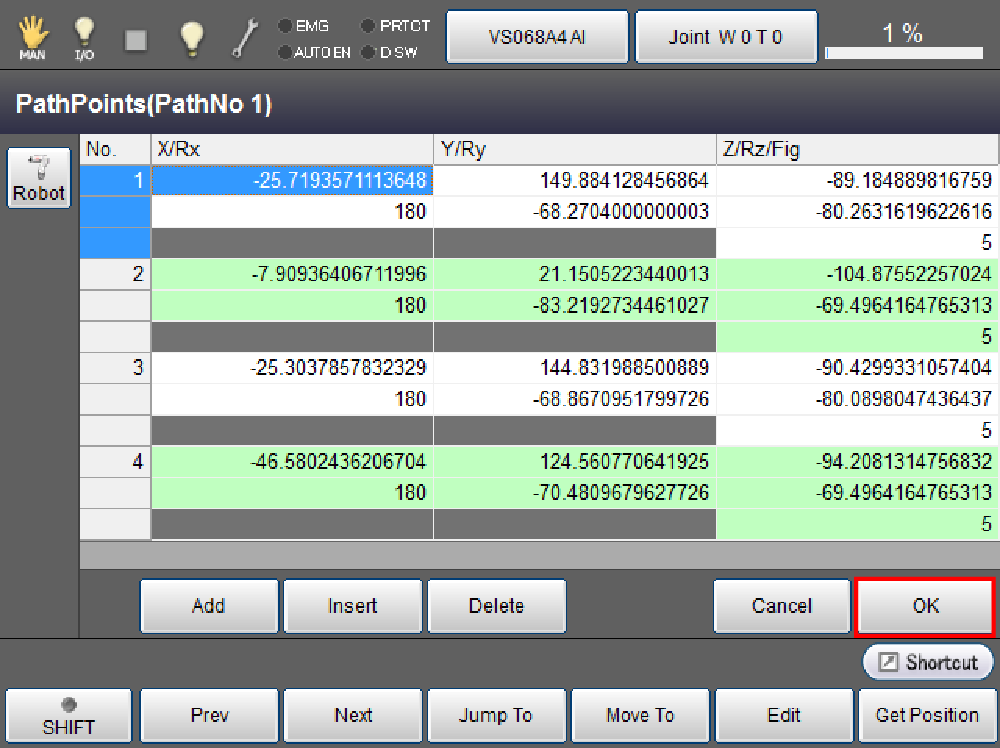Select the Robot icon button
The image size is (1000, 748).
point(39,179)
